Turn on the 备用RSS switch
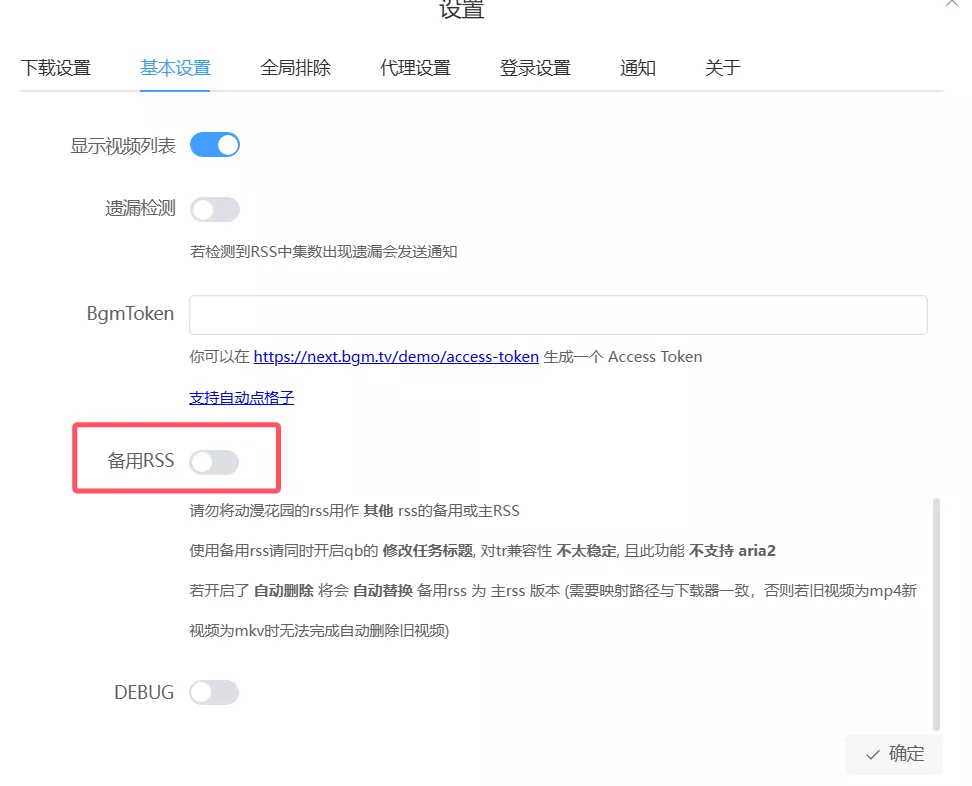This screenshot has height=786, width=972. [x=215, y=461]
